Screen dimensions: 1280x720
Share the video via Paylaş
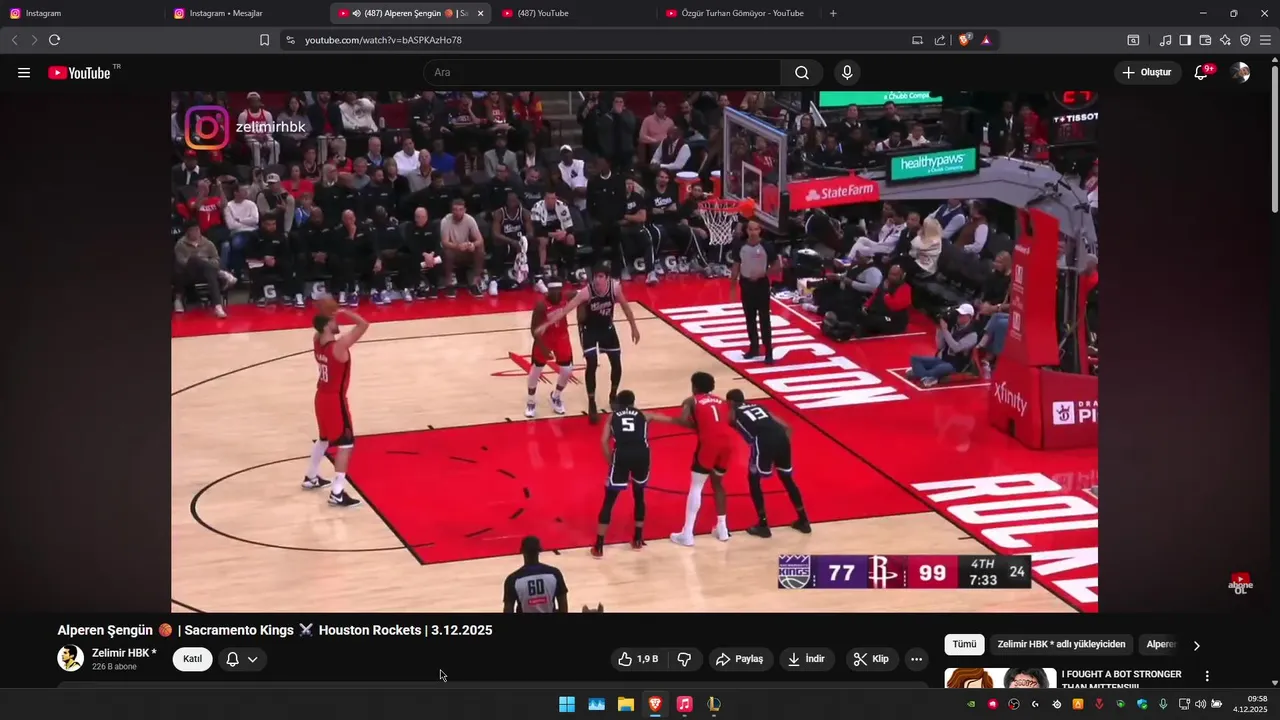point(740,659)
